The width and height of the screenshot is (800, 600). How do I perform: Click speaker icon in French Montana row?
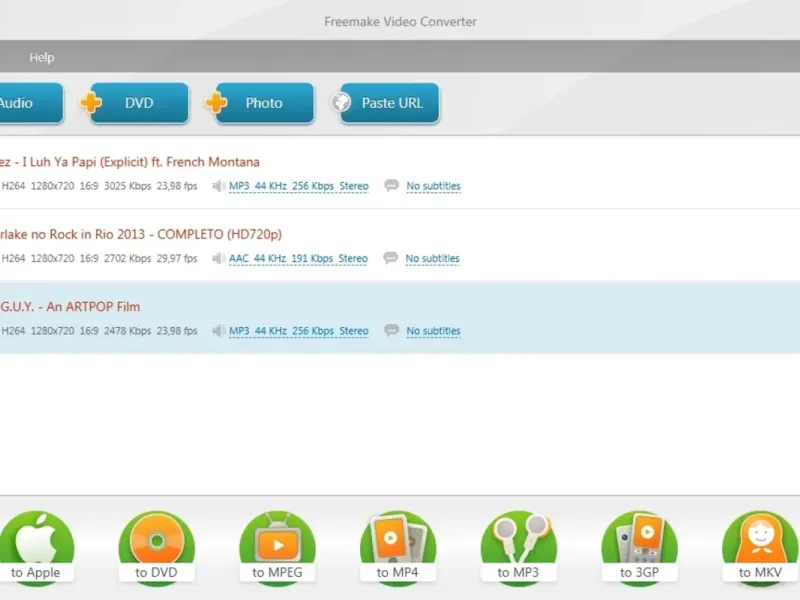[x=218, y=186]
